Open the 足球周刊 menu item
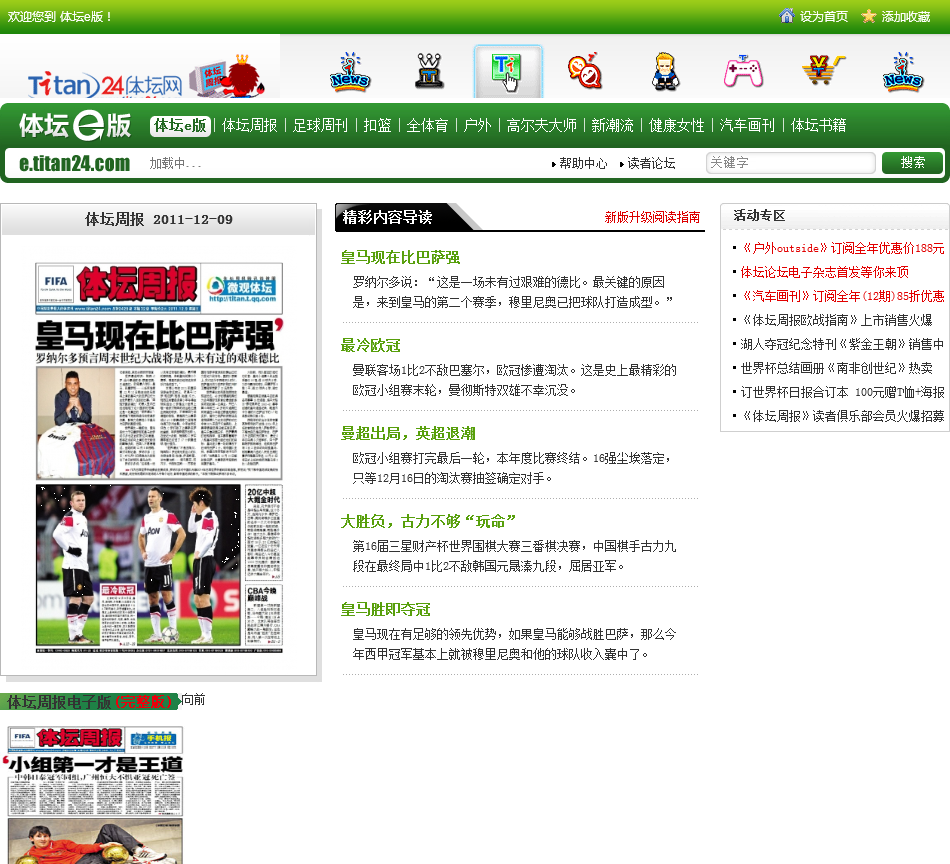The height and width of the screenshot is (864, 950). coord(321,125)
